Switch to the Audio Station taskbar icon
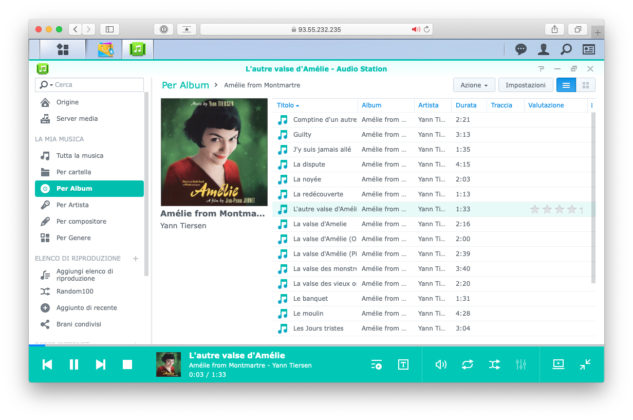The height and width of the screenshot is (420, 633). [x=137, y=49]
